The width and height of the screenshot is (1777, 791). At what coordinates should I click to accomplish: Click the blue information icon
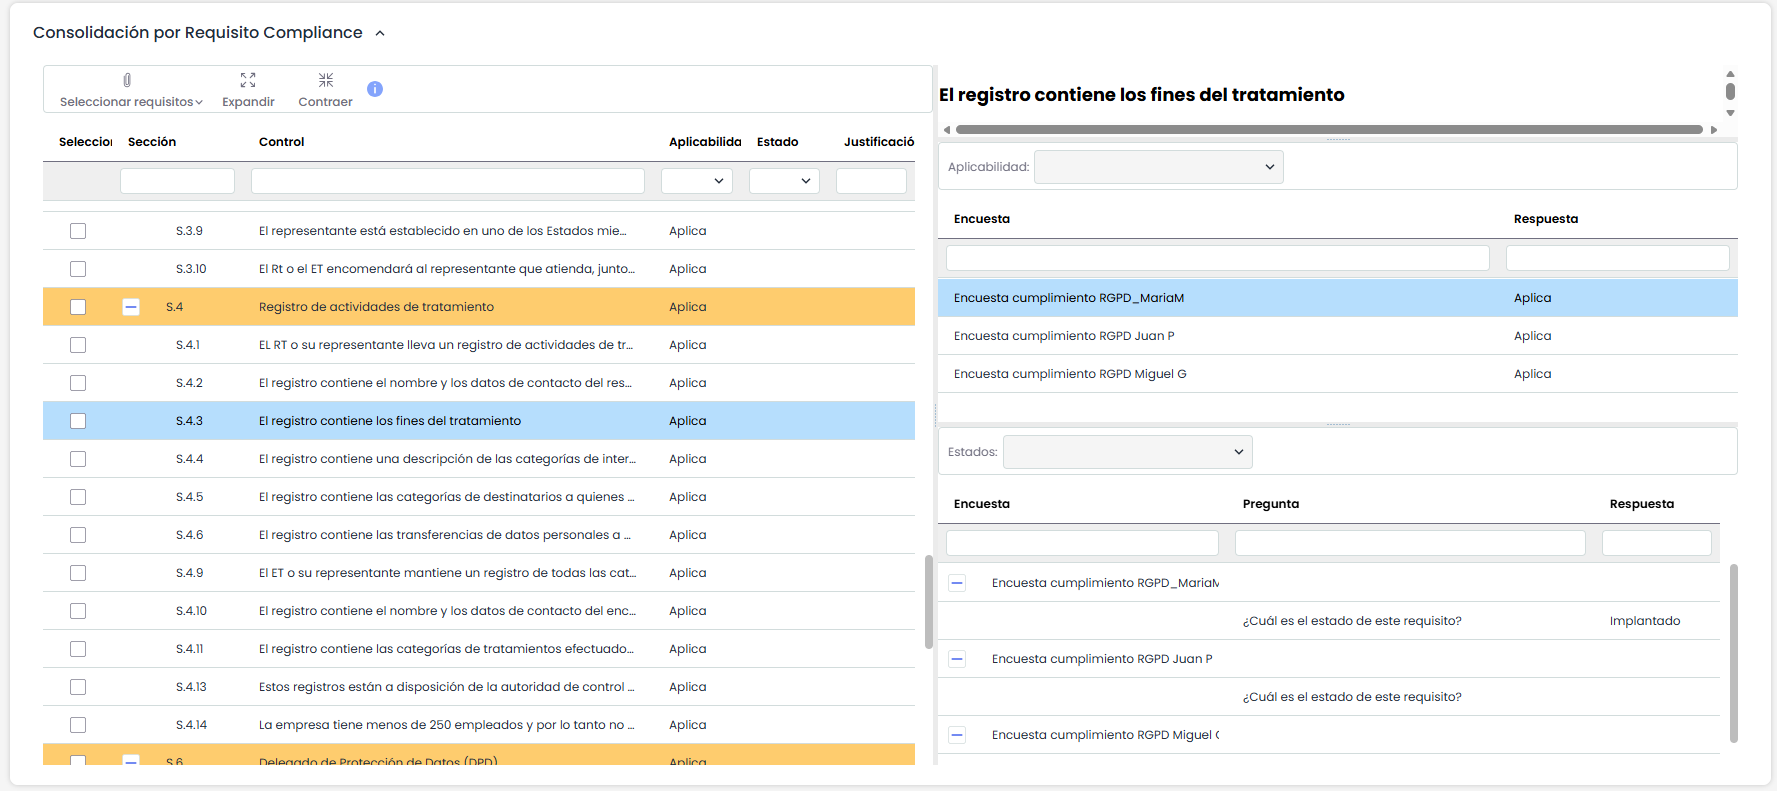pyautogui.click(x=375, y=89)
